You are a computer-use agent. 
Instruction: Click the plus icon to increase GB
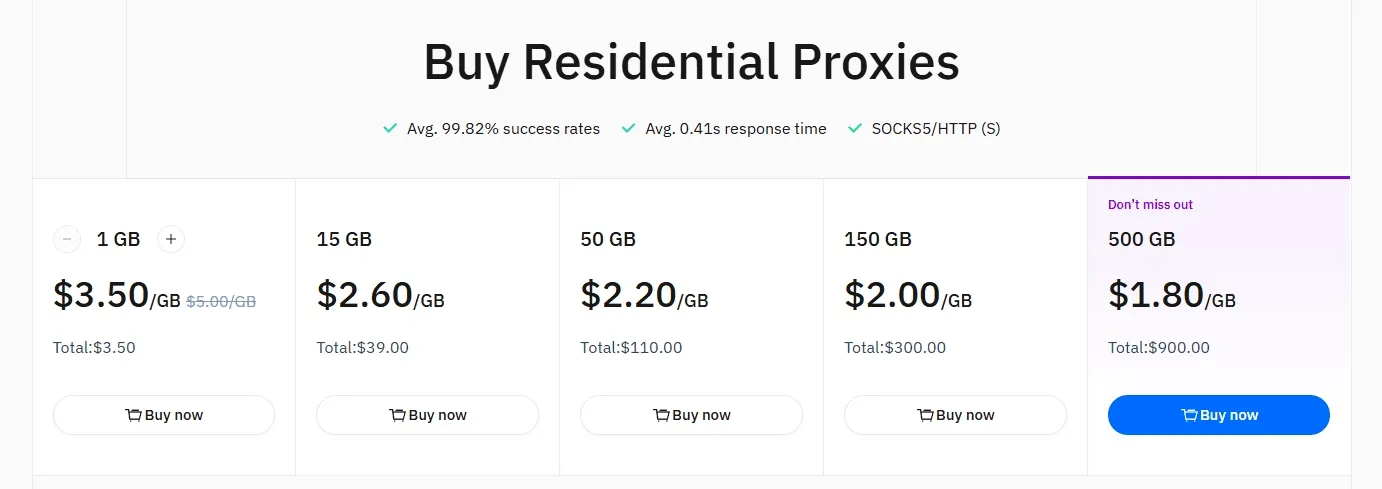tap(171, 239)
